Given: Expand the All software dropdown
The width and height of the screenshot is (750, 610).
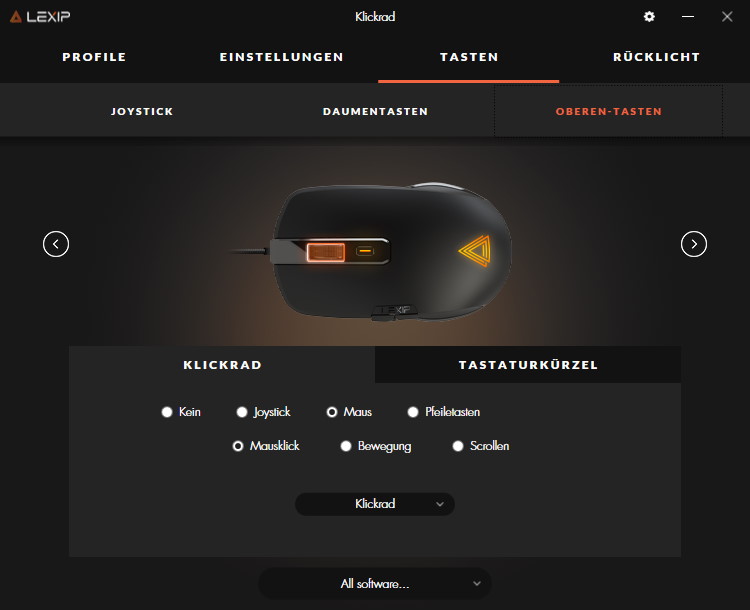Looking at the screenshot, I should (x=375, y=584).
